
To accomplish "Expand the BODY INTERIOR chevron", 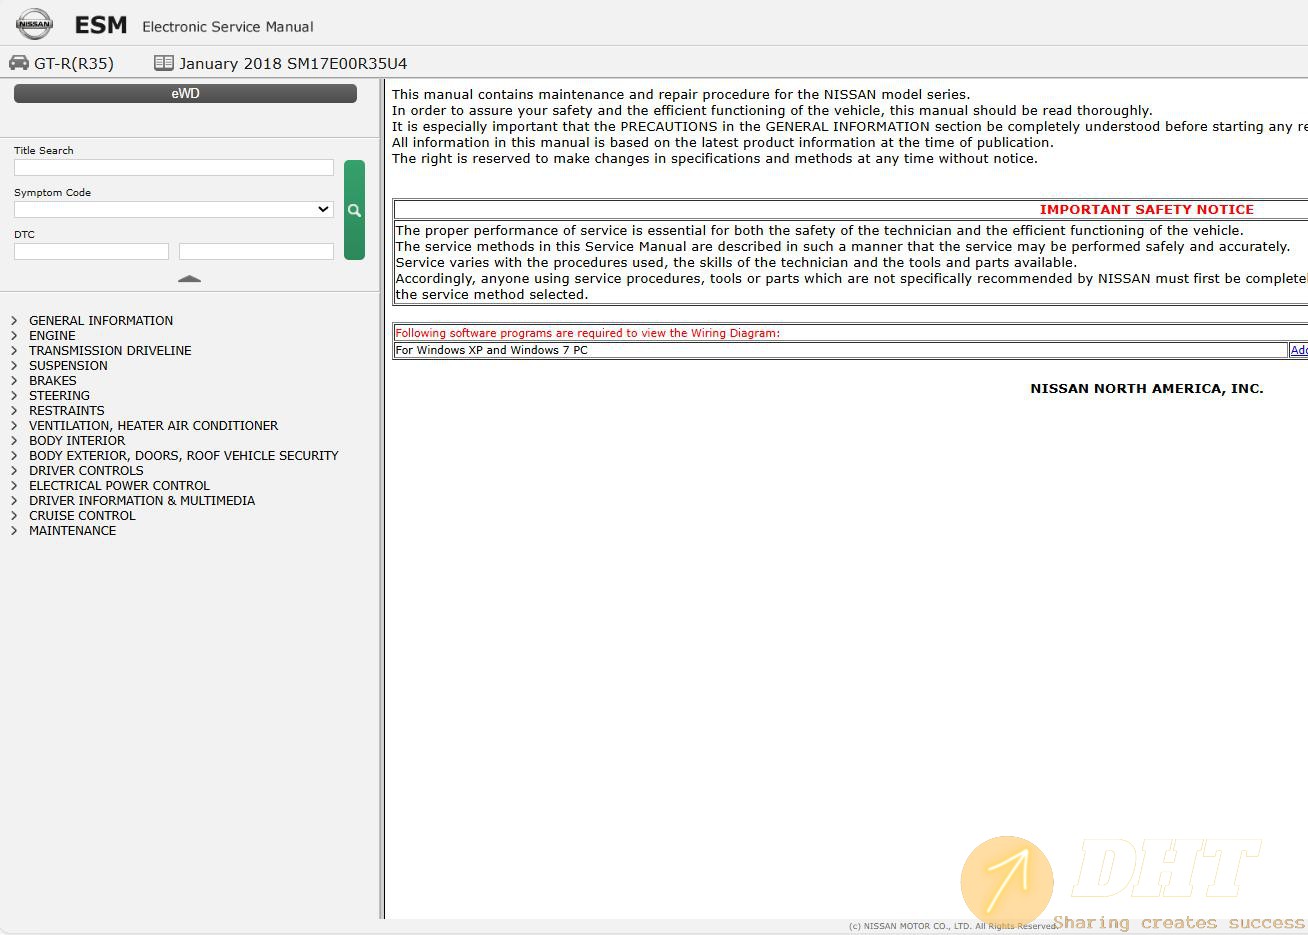I will pos(14,440).
